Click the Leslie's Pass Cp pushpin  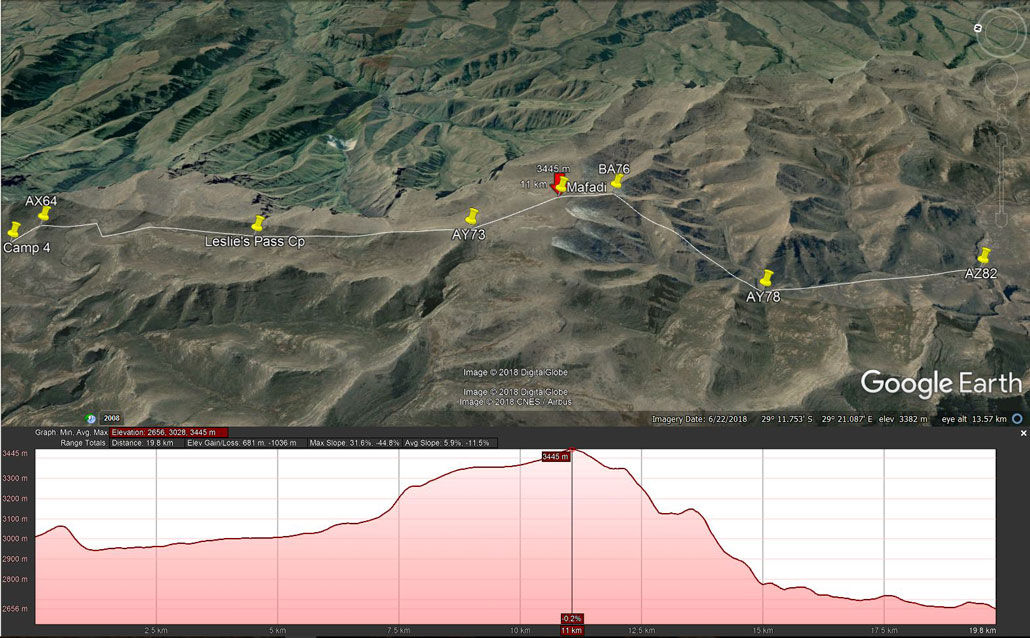tap(258, 224)
